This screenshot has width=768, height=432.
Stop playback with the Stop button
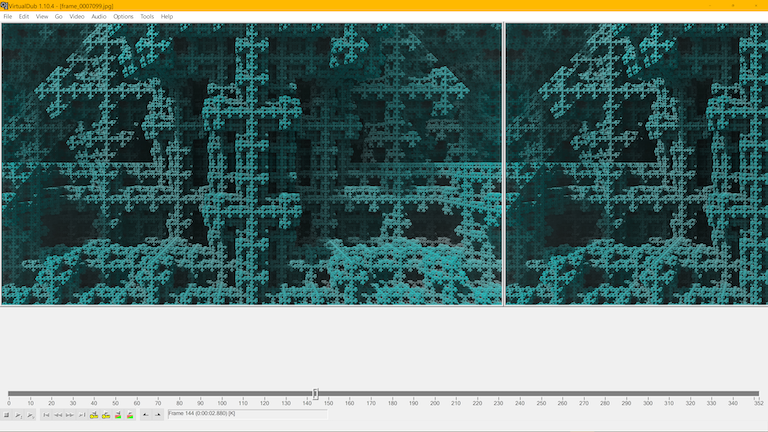tap(7, 415)
